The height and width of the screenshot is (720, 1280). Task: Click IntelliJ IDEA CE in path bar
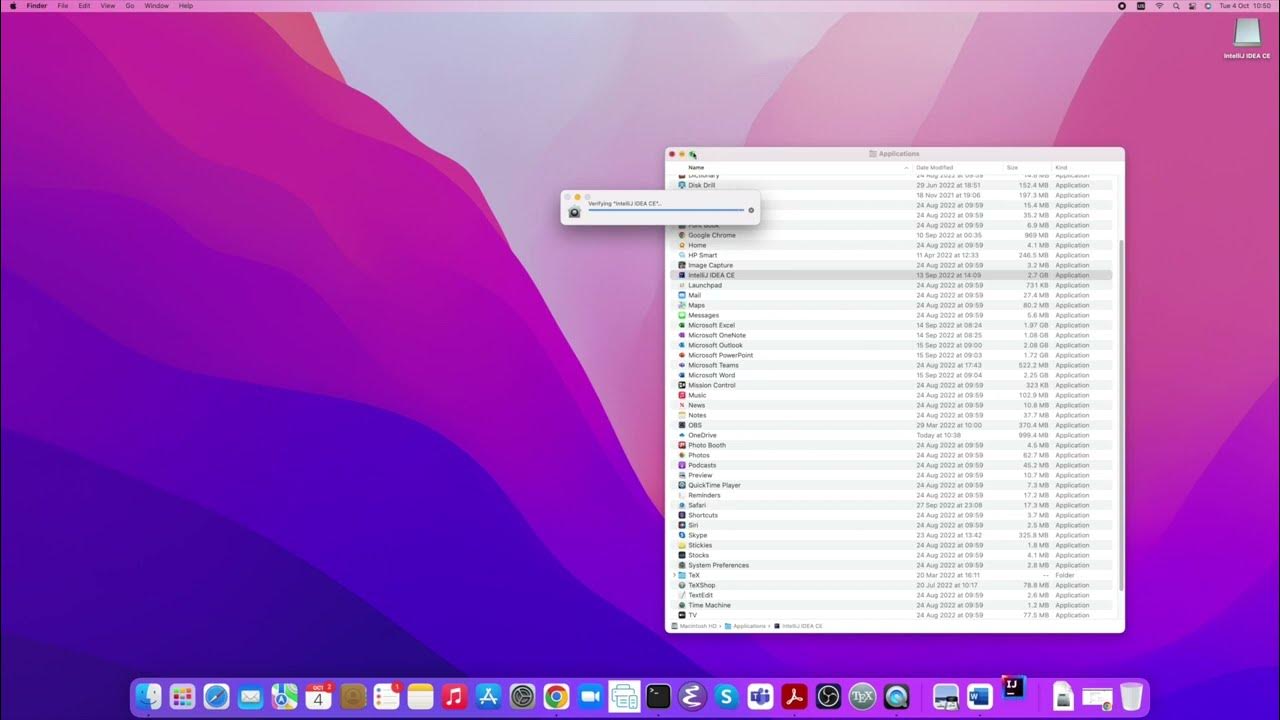click(798, 626)
